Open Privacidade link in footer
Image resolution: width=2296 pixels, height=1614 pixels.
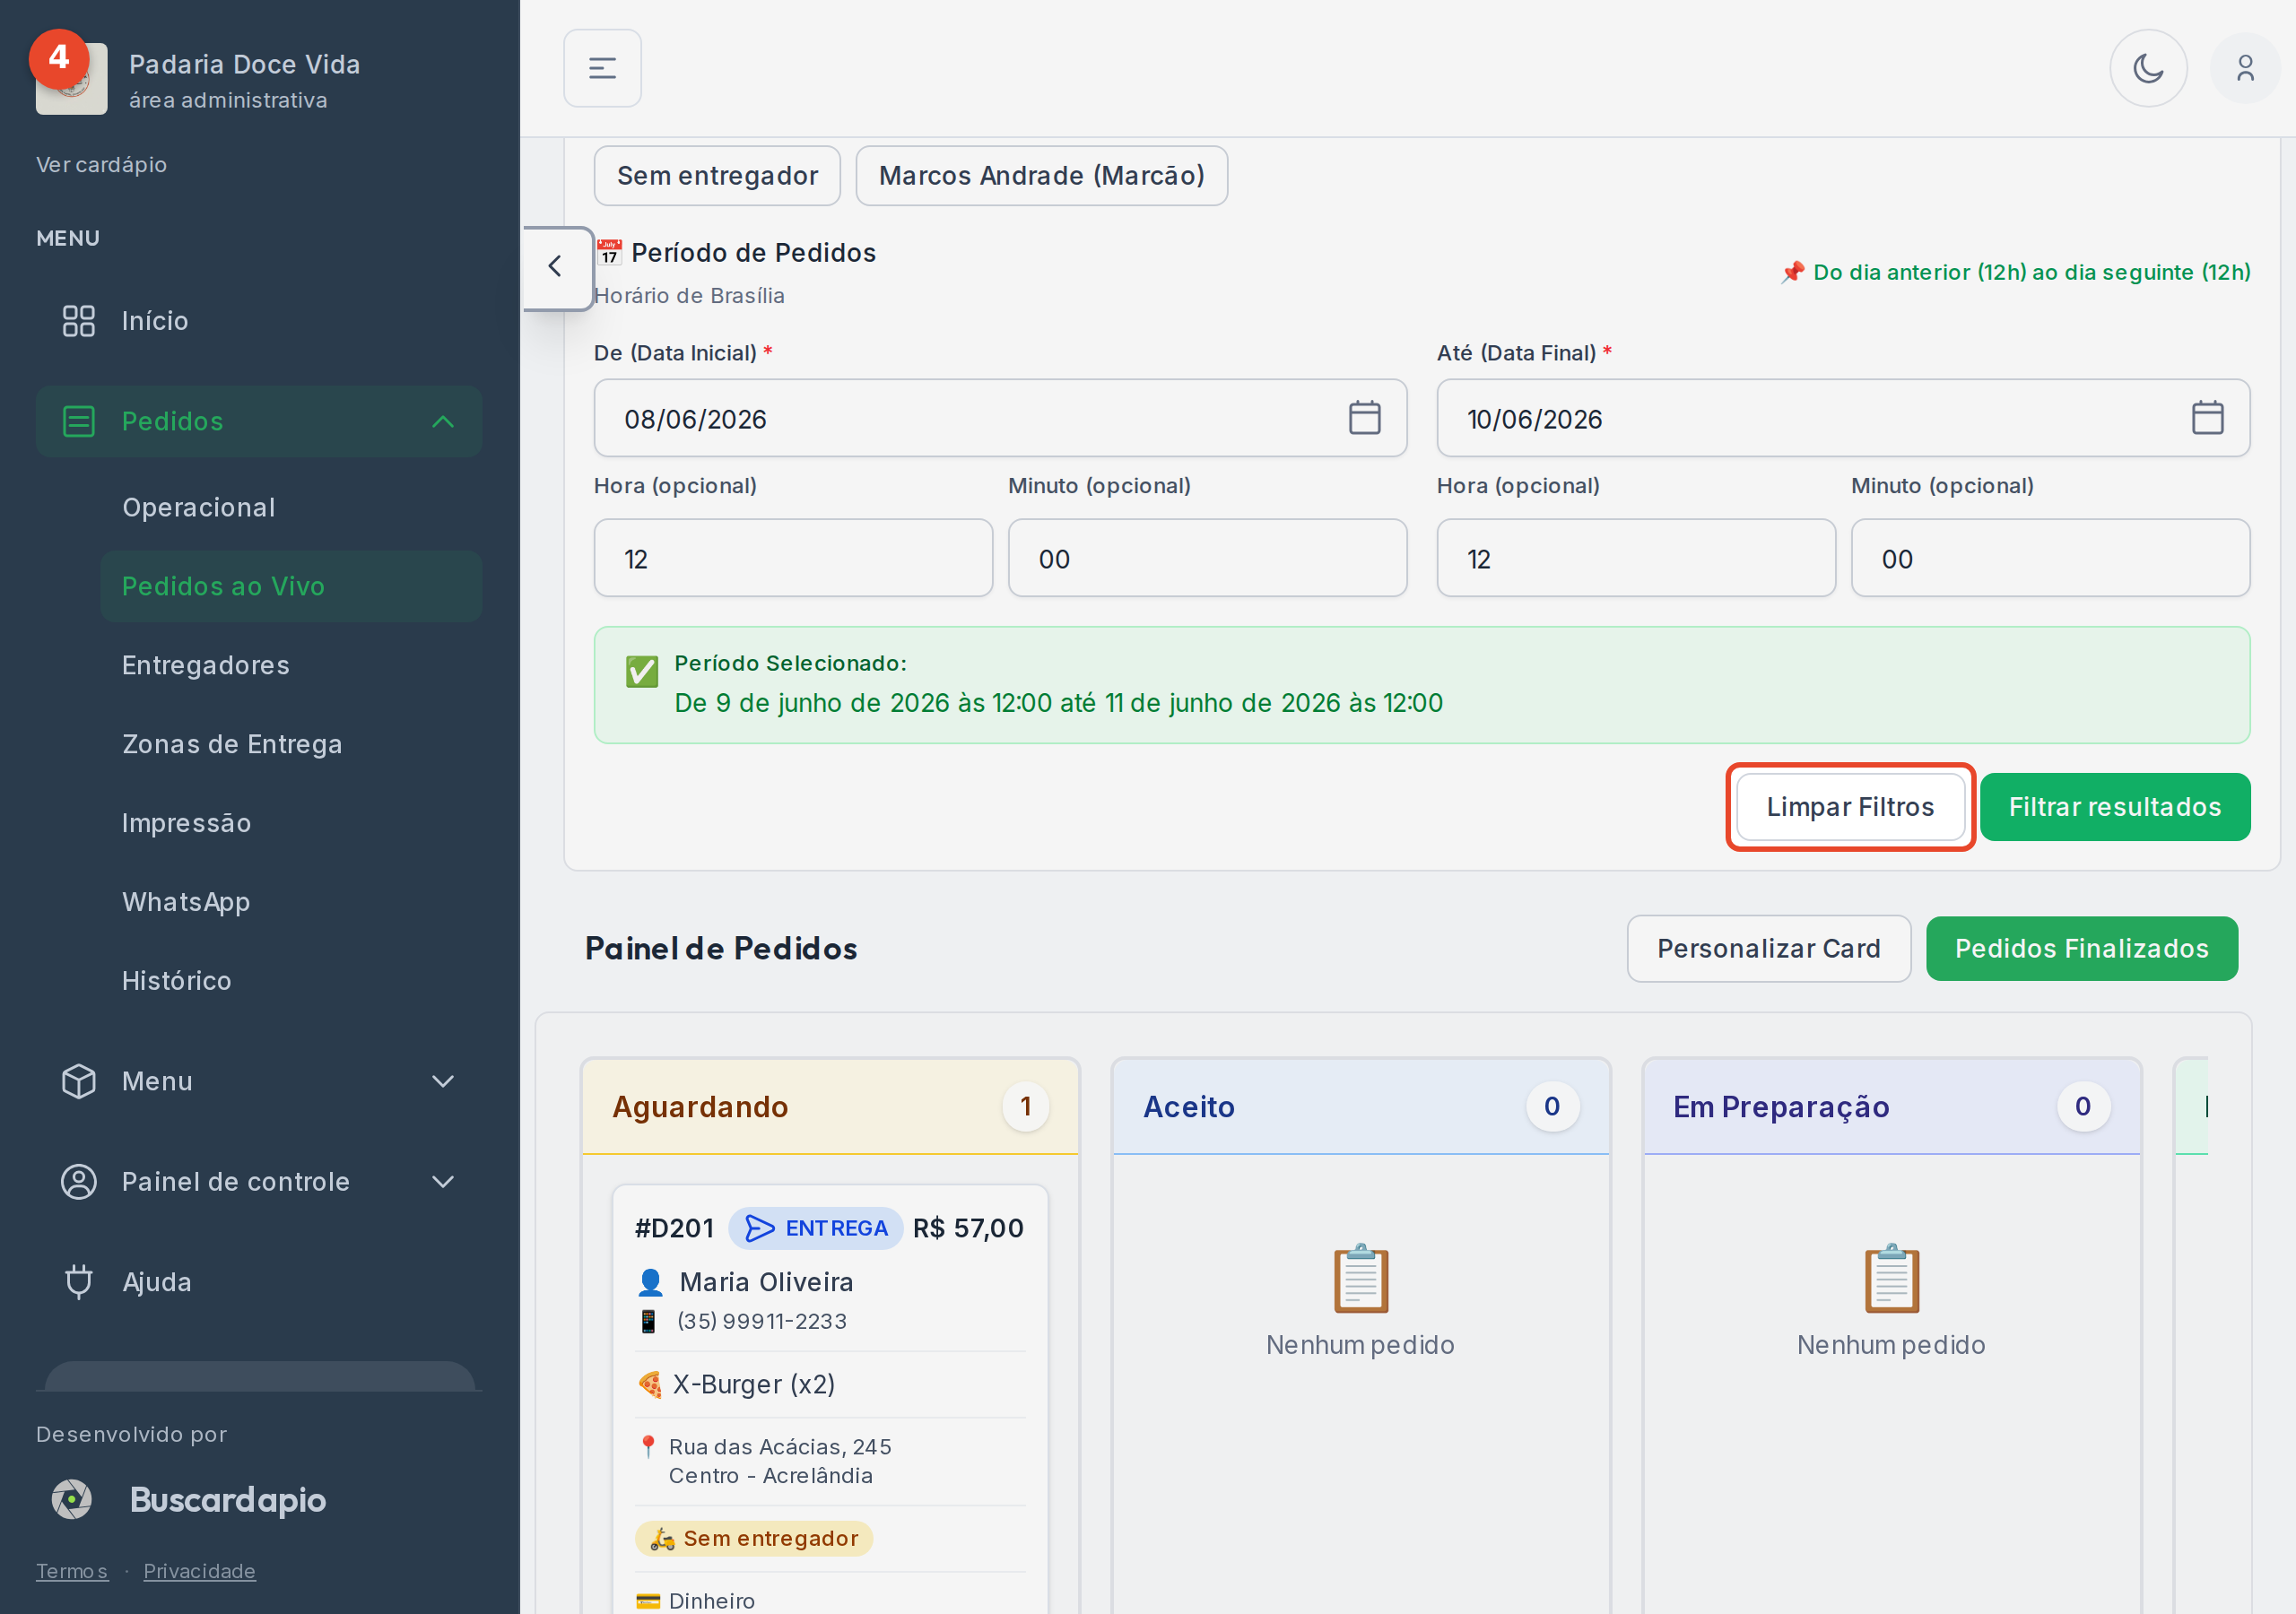coord(199,1571)
